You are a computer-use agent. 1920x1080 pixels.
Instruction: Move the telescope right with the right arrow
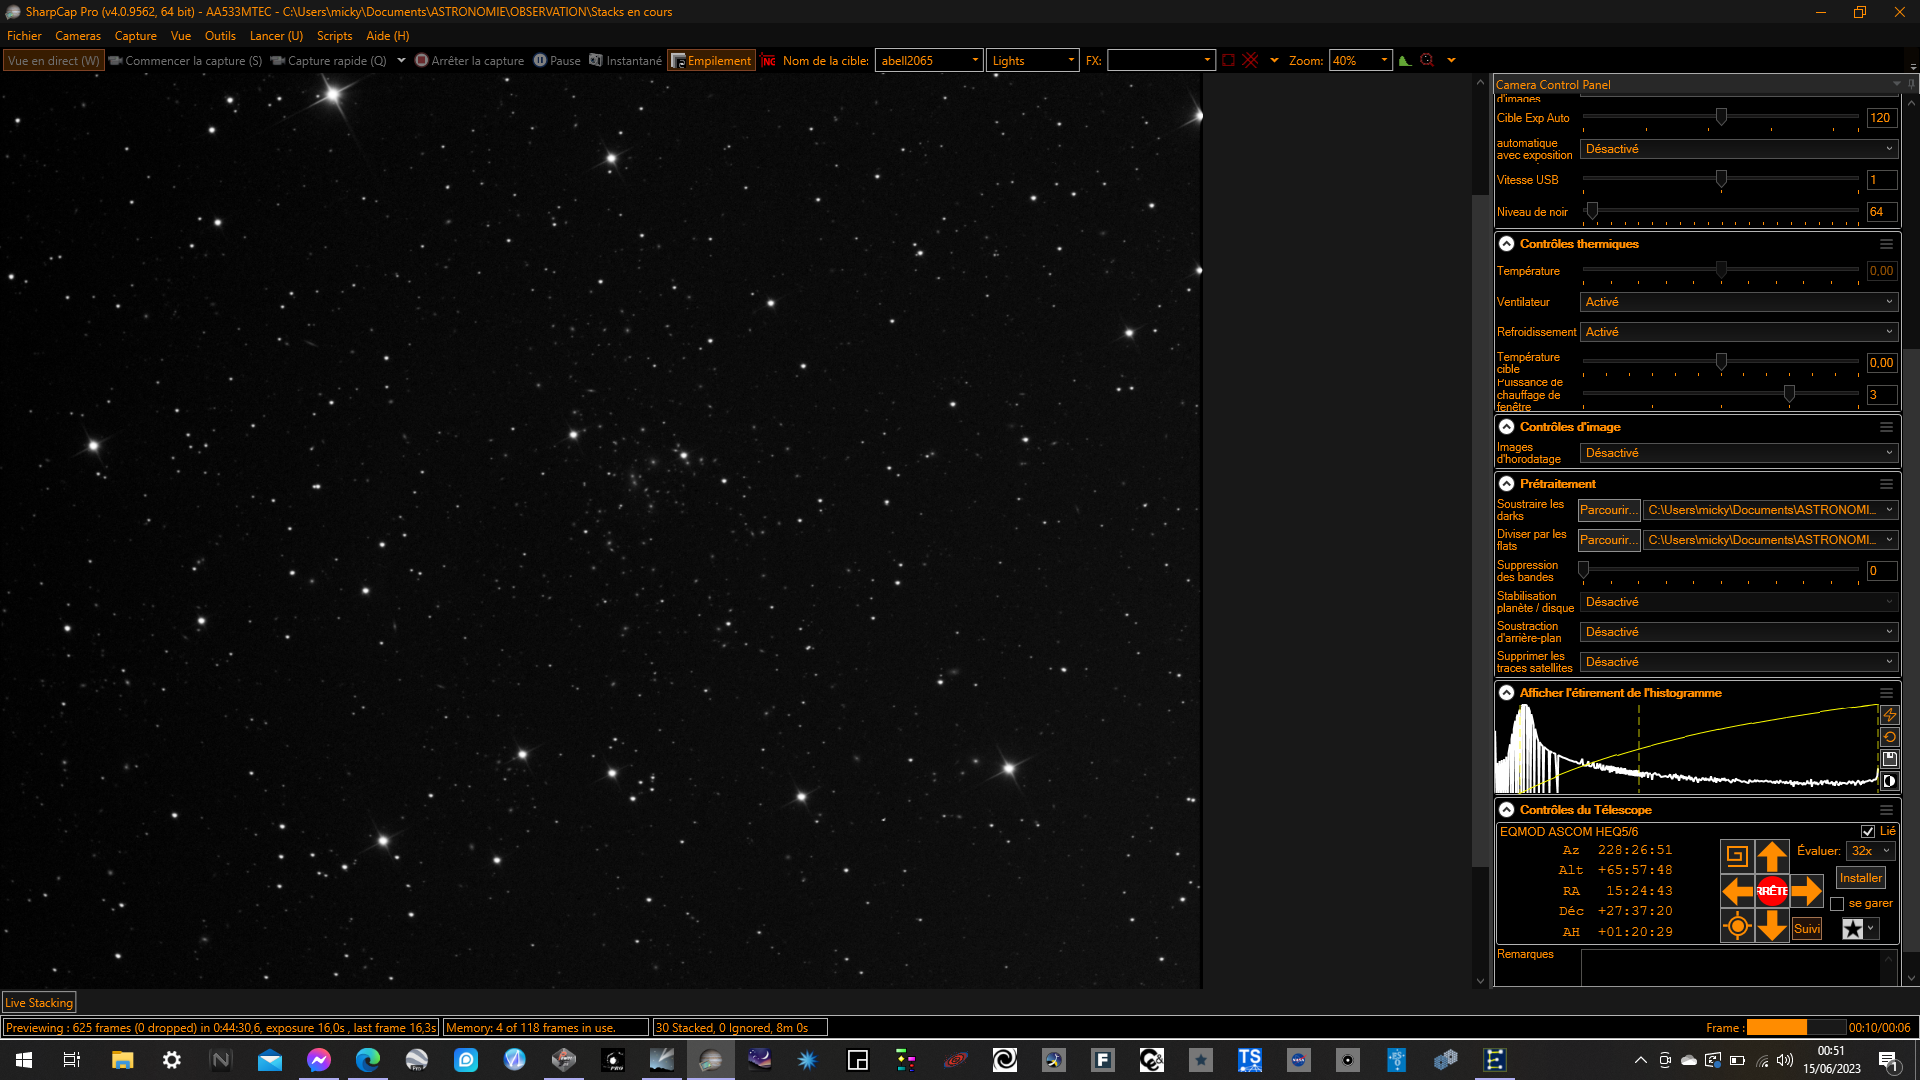1806,890
